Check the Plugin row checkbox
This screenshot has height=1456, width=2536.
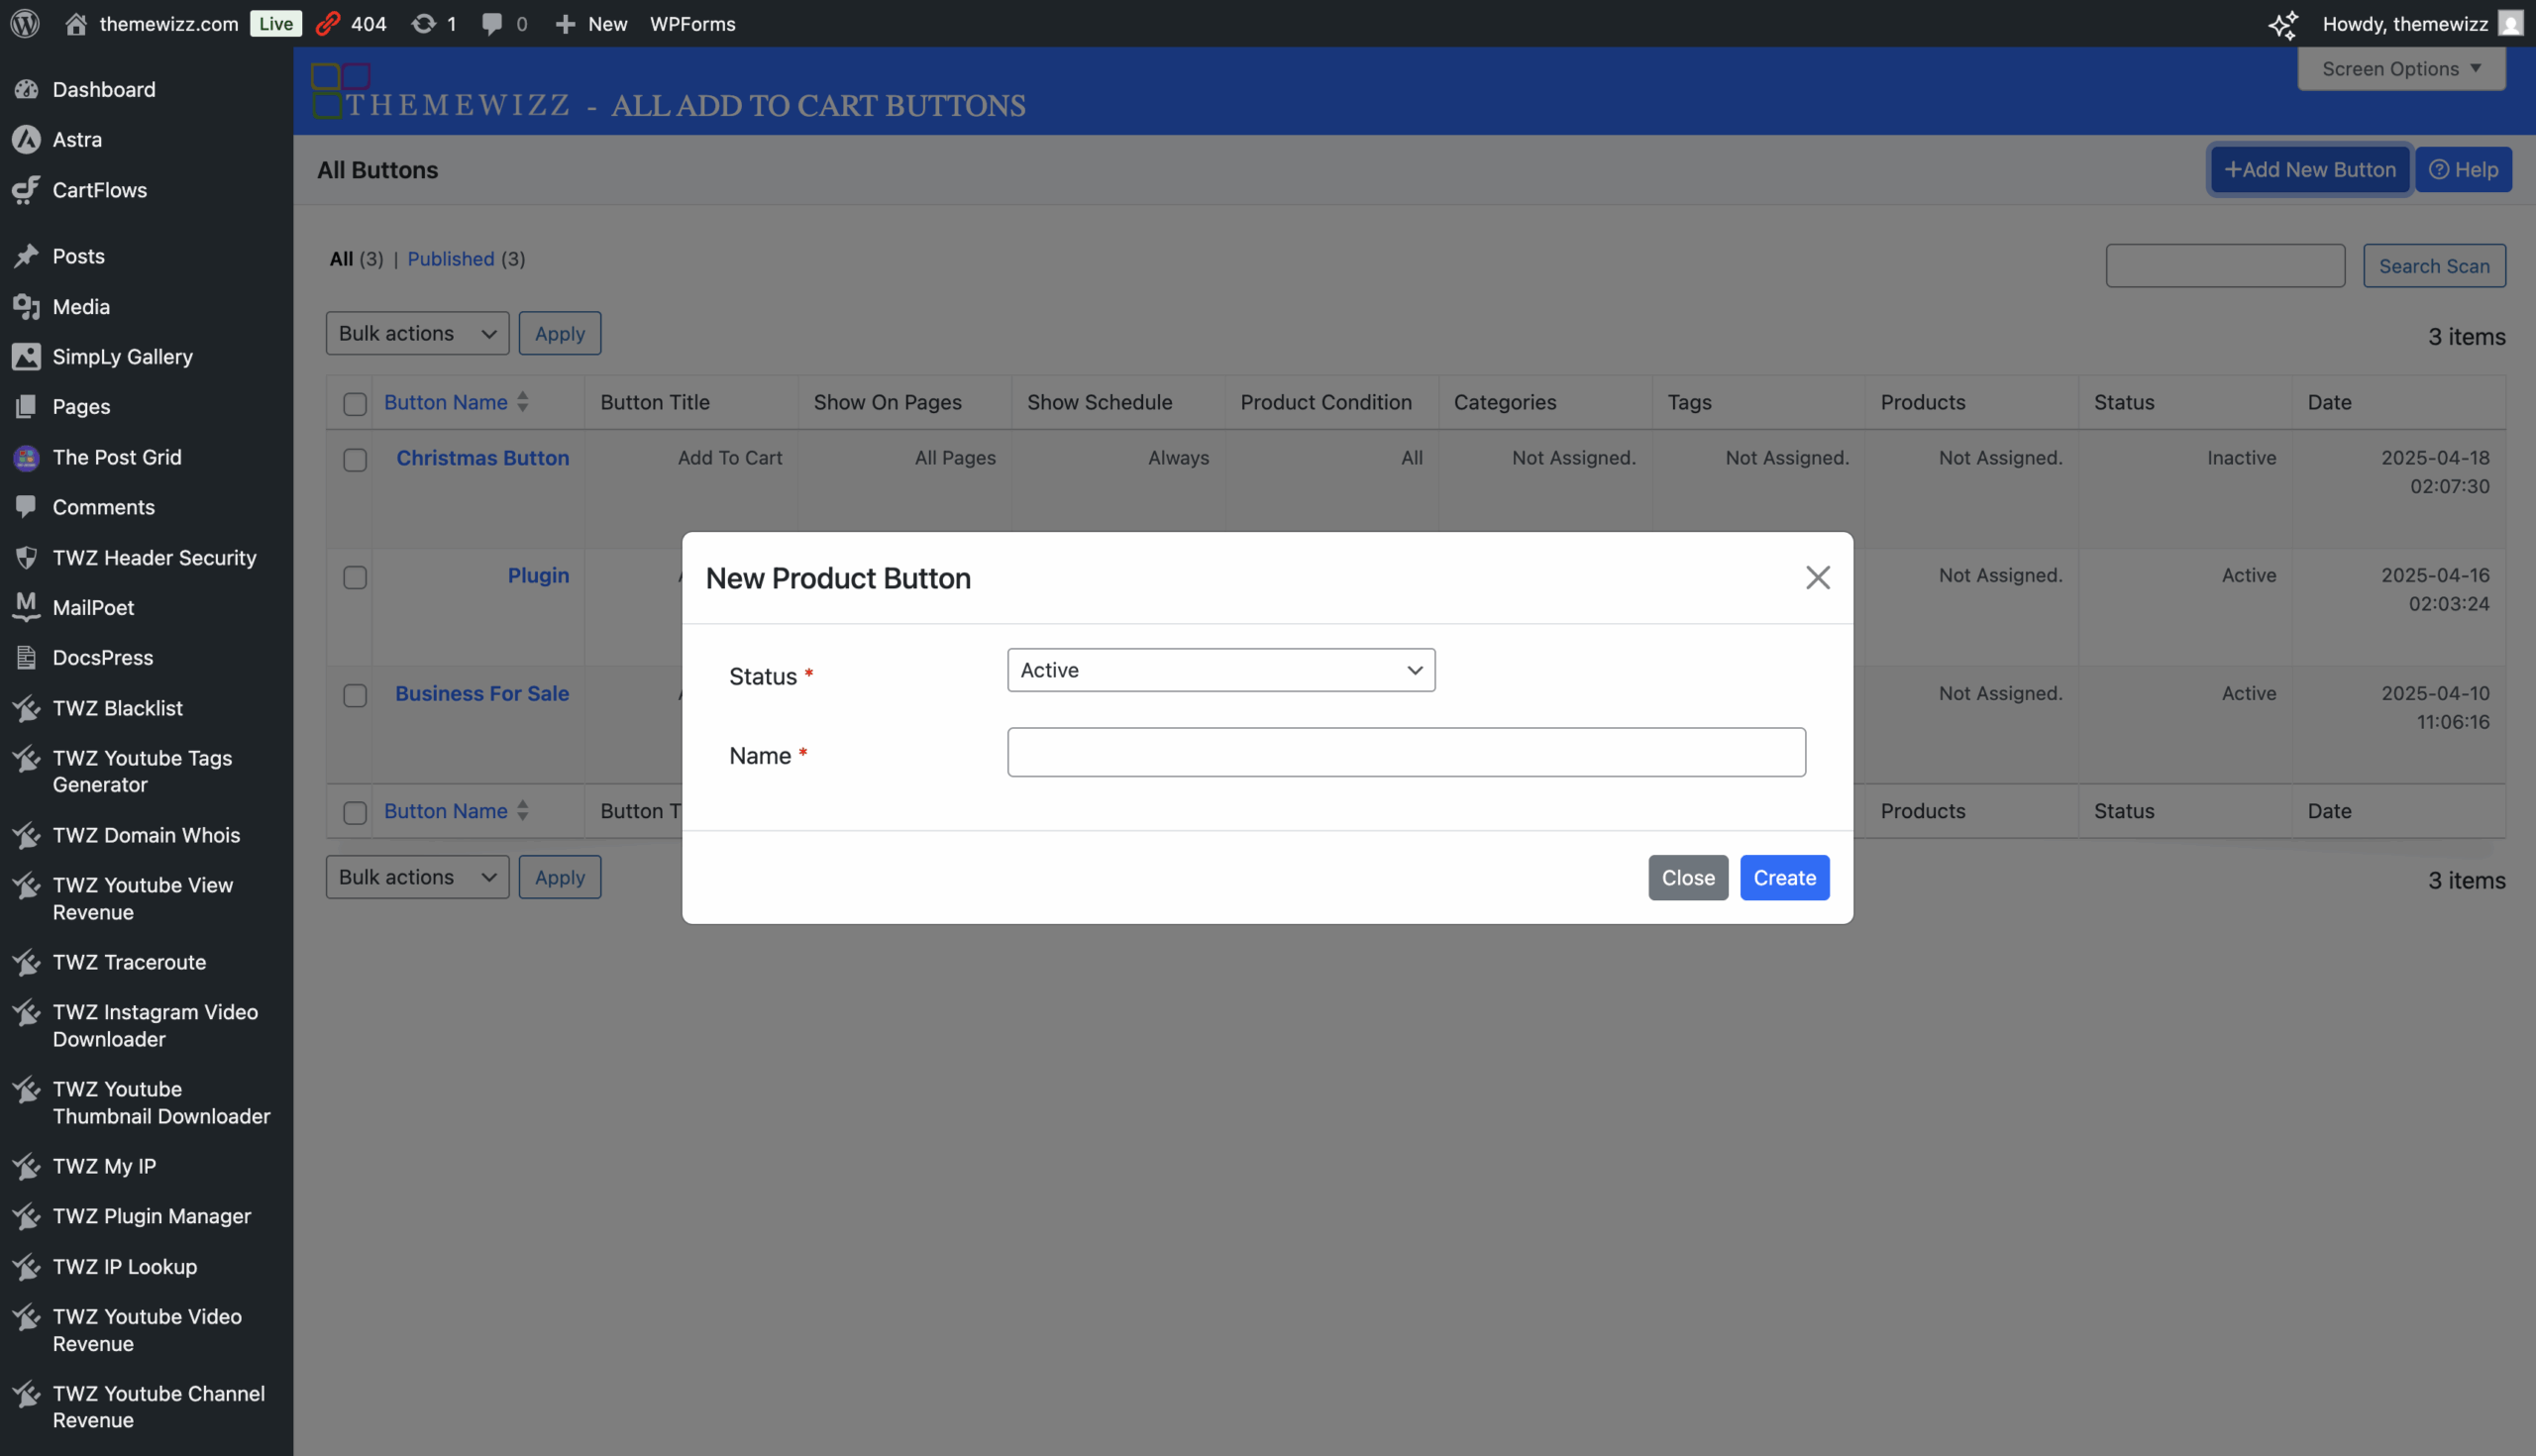coord(355,577)
